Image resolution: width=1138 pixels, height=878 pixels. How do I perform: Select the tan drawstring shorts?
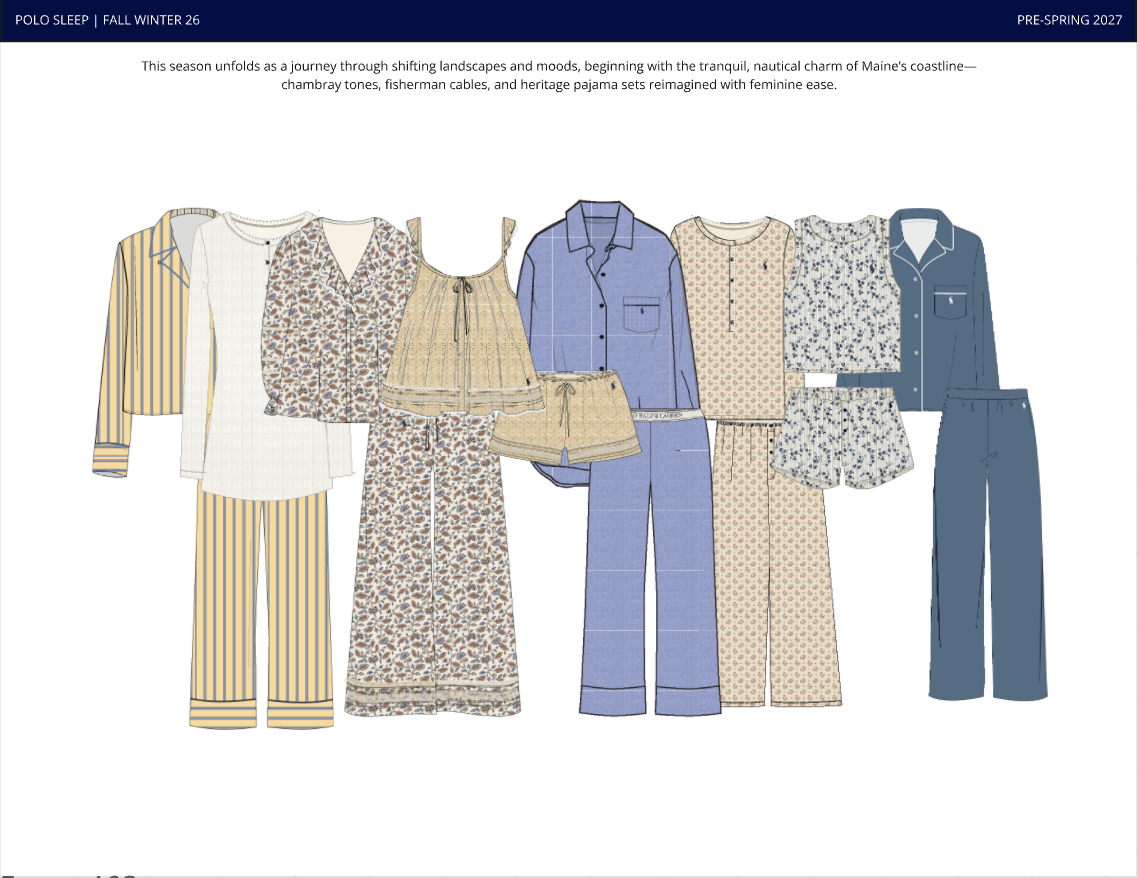[x=565, y=419]
